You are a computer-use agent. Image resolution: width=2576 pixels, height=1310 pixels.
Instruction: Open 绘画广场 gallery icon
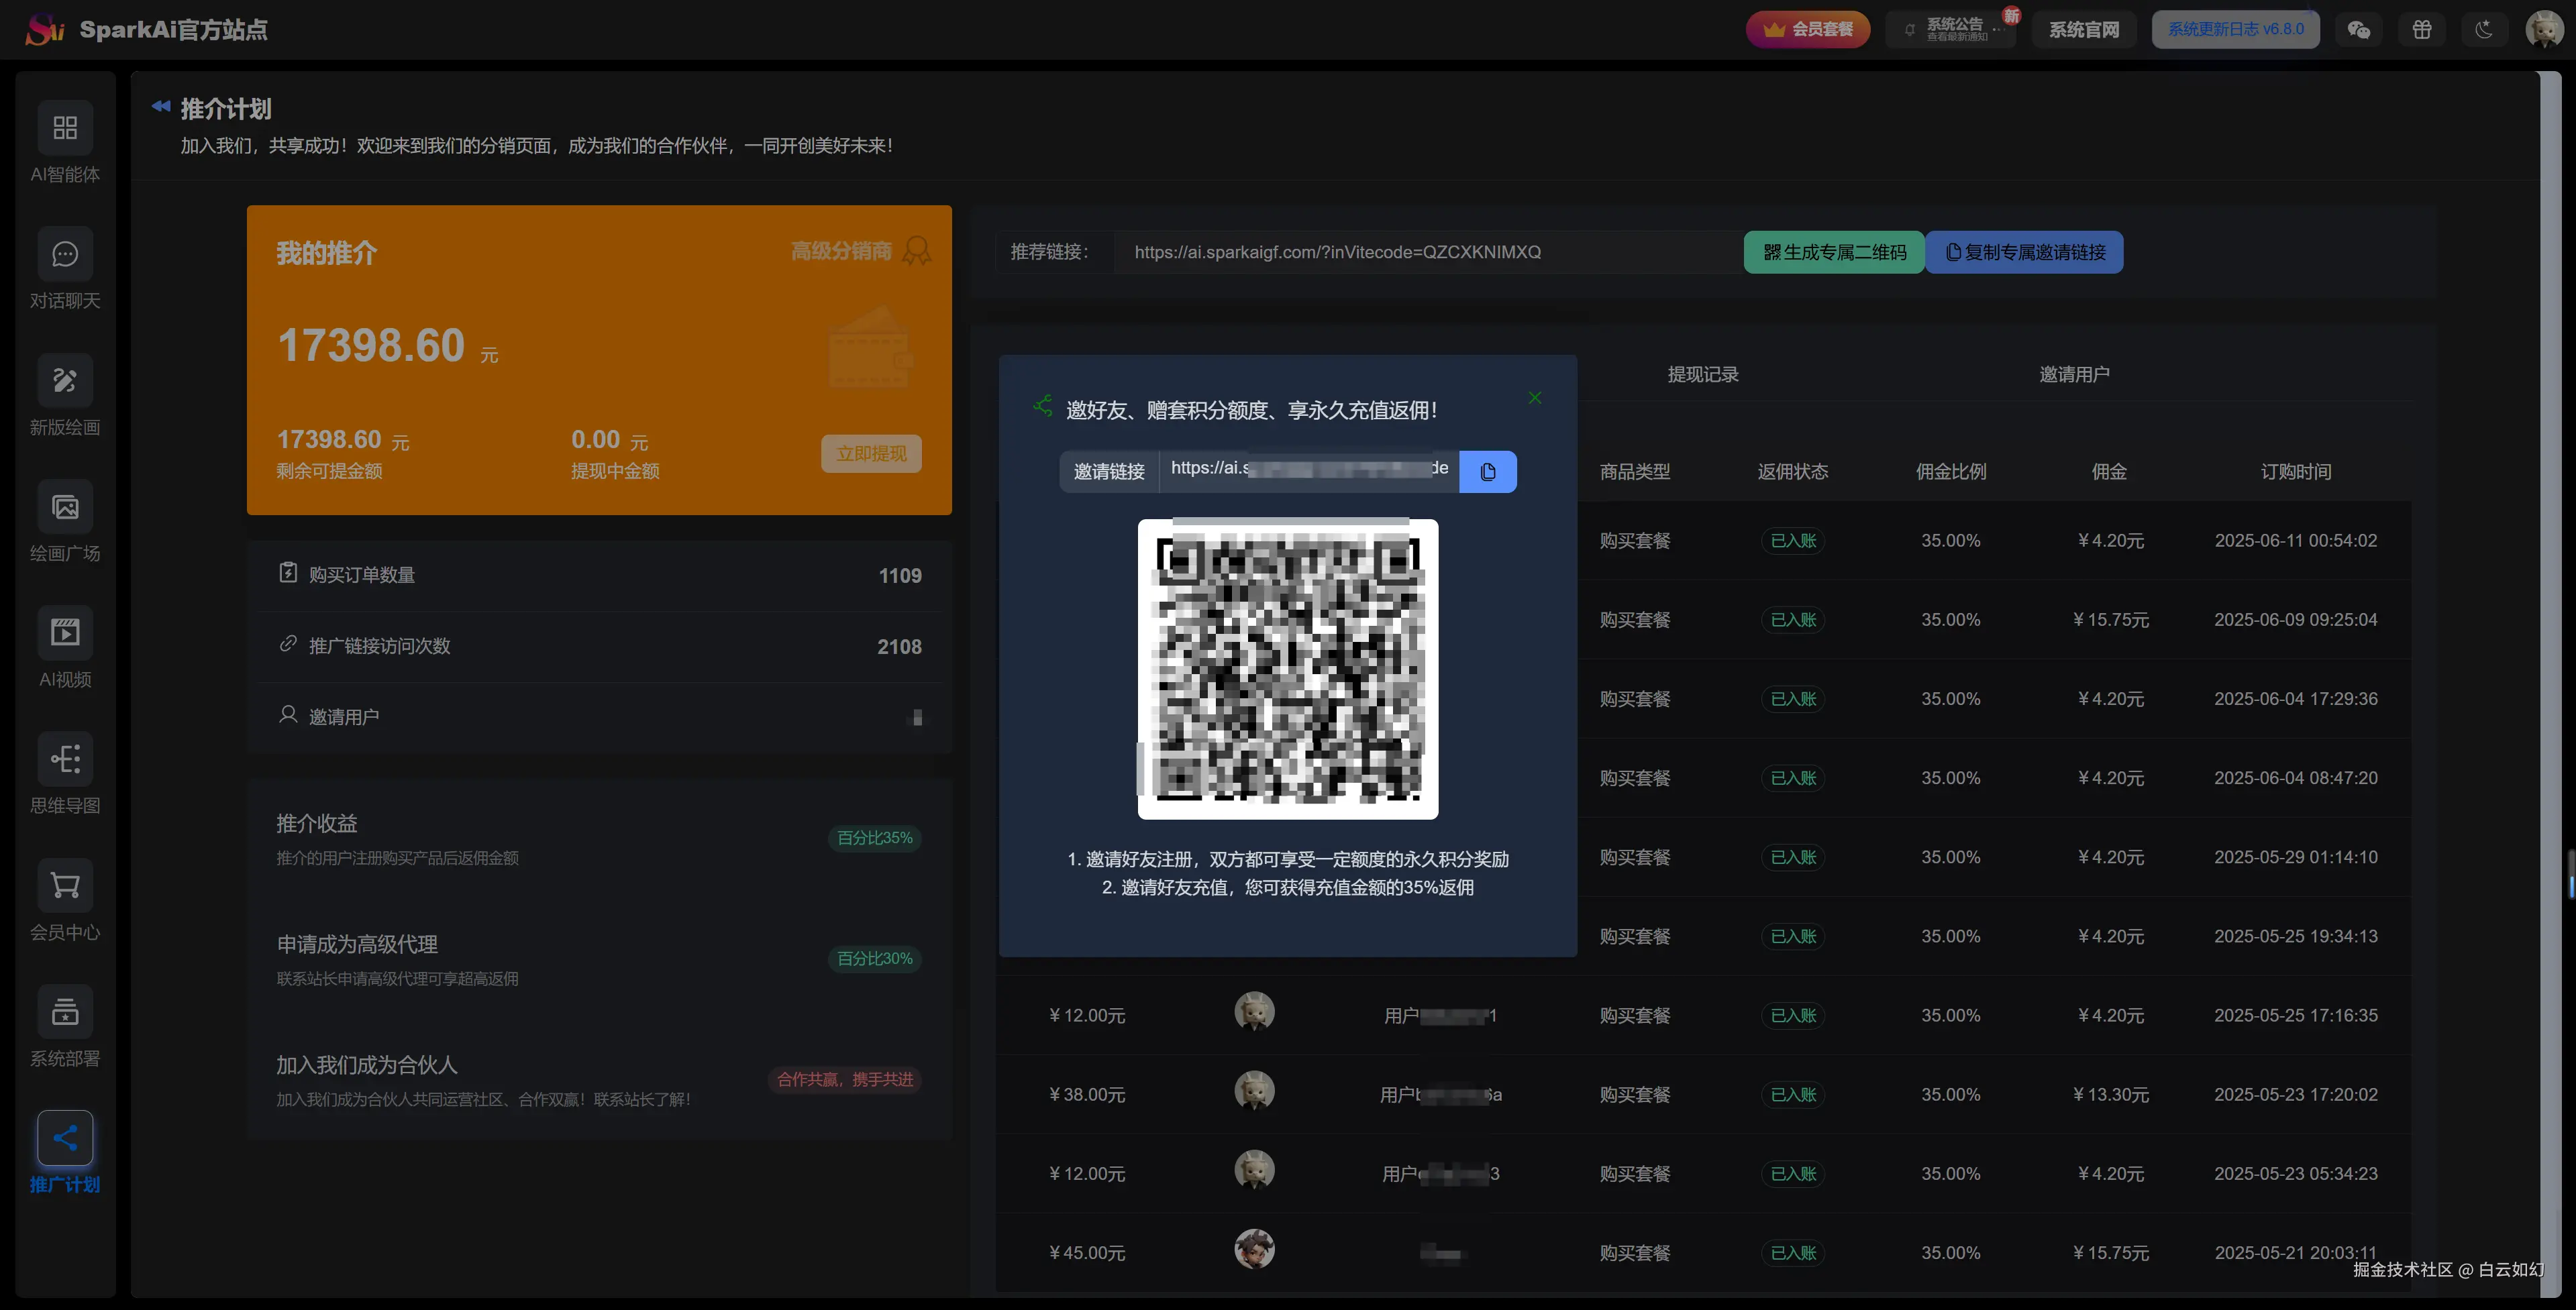(x=65, y=507)
